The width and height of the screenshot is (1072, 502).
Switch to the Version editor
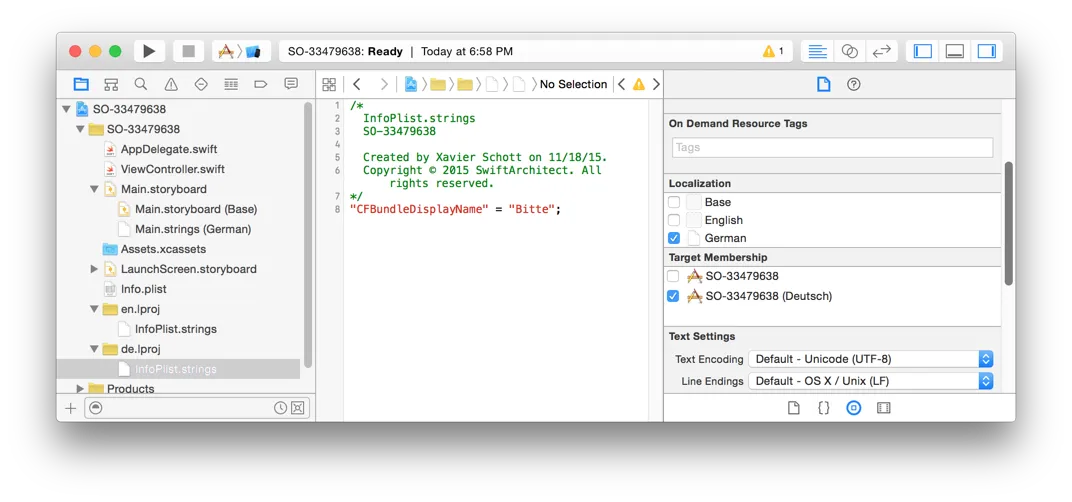tap(881, 51)
